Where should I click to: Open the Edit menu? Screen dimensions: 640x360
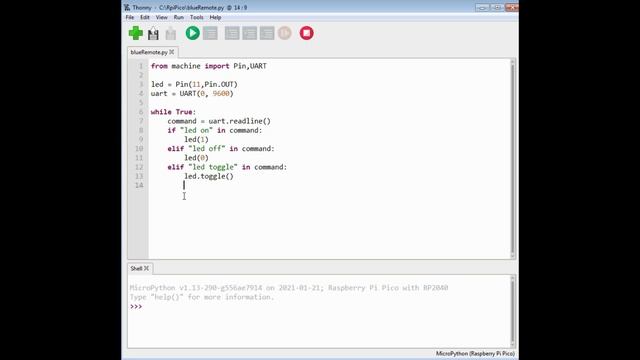tap(145, 18)
